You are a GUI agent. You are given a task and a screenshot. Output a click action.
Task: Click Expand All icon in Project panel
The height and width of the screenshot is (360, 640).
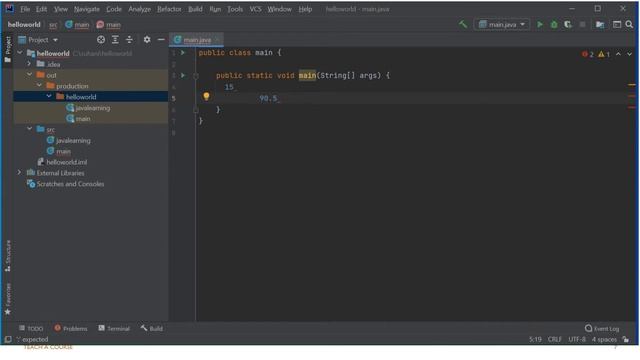[x=115, y=40]
